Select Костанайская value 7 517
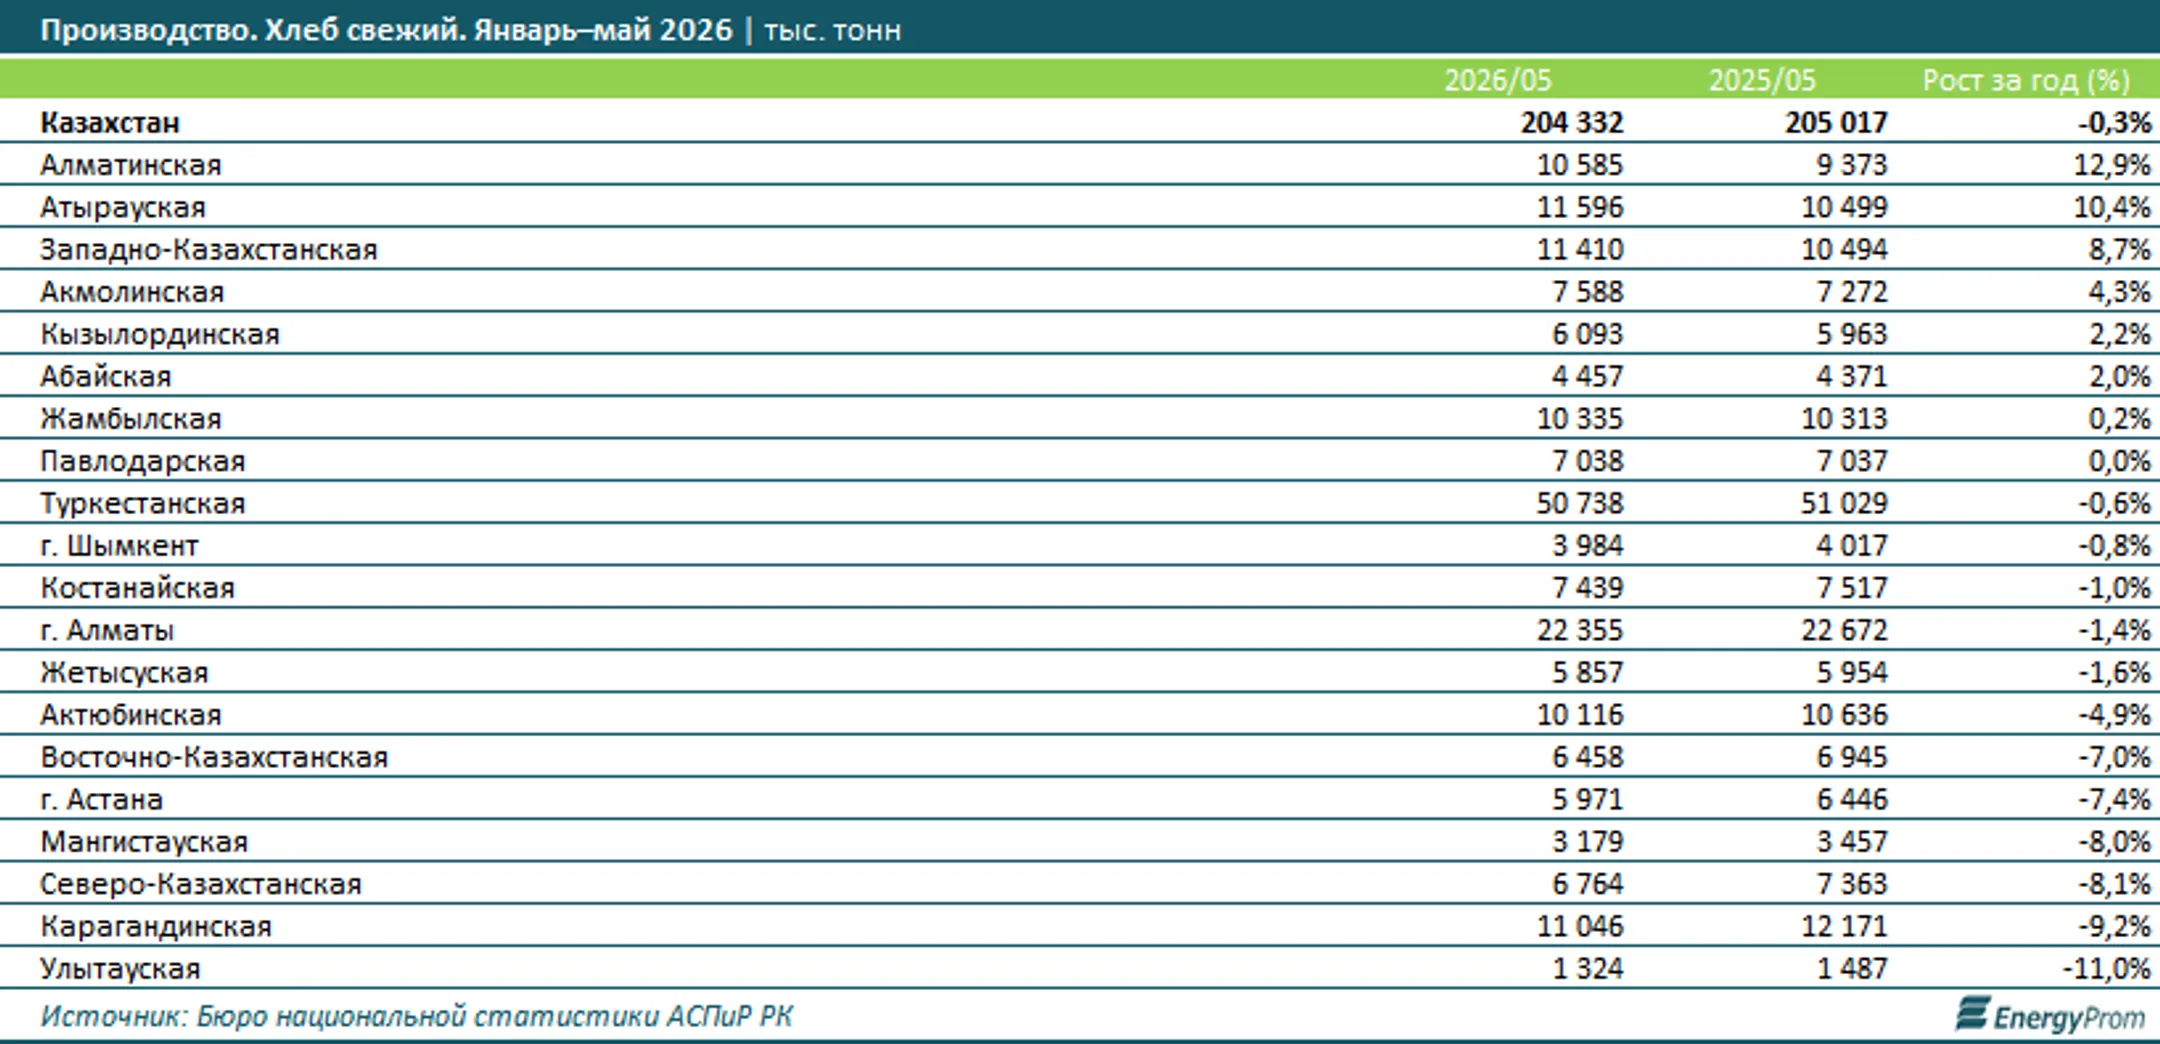2160x1044 pixels. tap(1852, 588)
